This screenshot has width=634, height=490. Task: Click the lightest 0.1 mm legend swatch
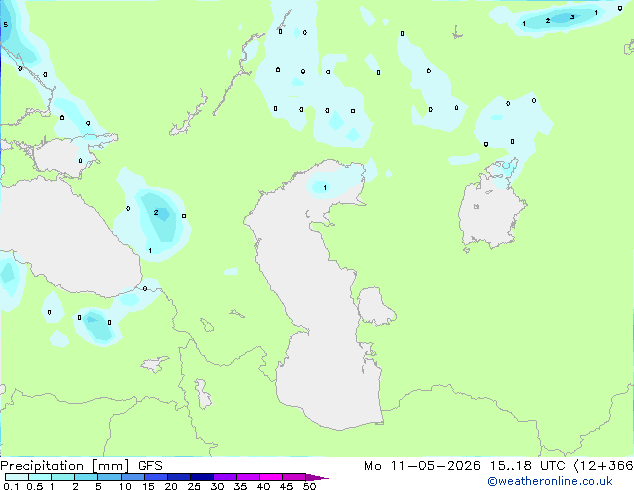(17, 477)
